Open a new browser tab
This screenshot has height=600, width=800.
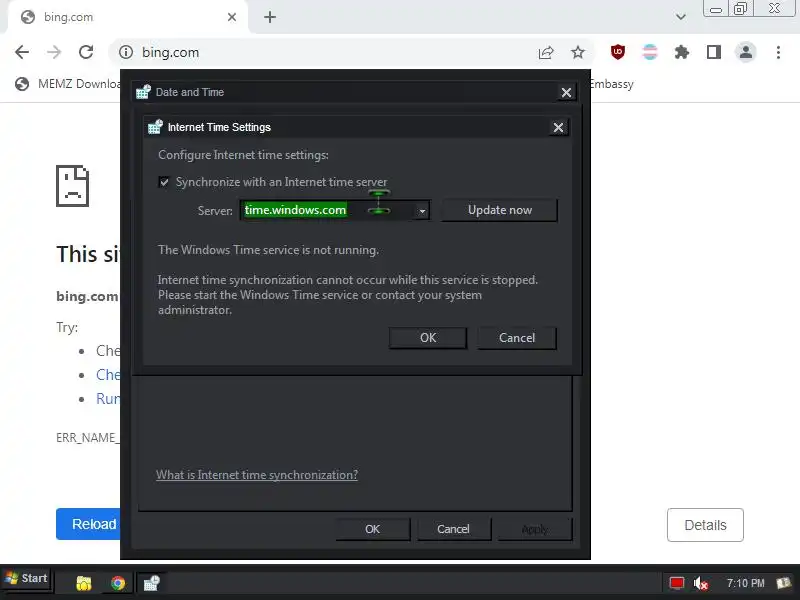click(270, 17)
